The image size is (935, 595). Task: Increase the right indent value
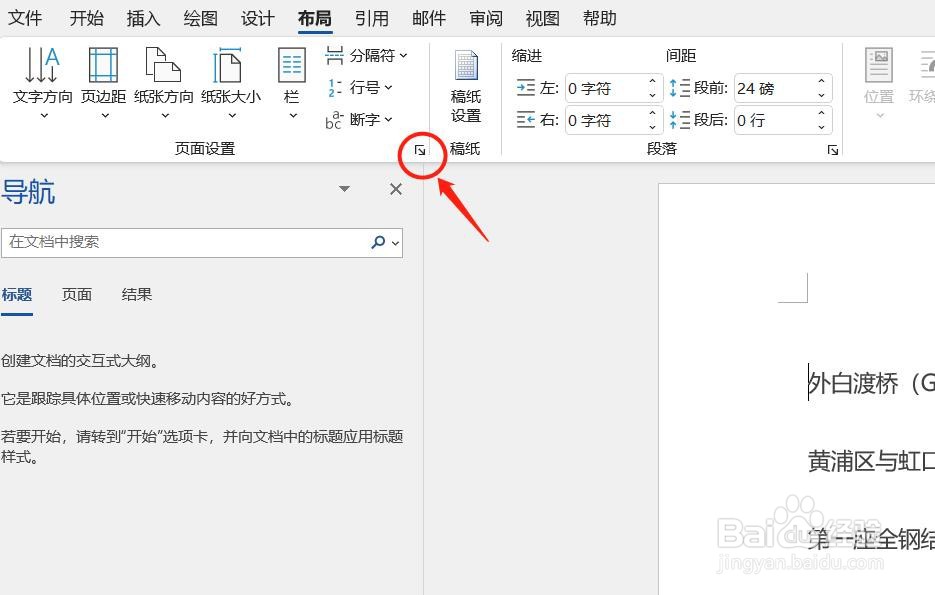click(x=652, y=113)
